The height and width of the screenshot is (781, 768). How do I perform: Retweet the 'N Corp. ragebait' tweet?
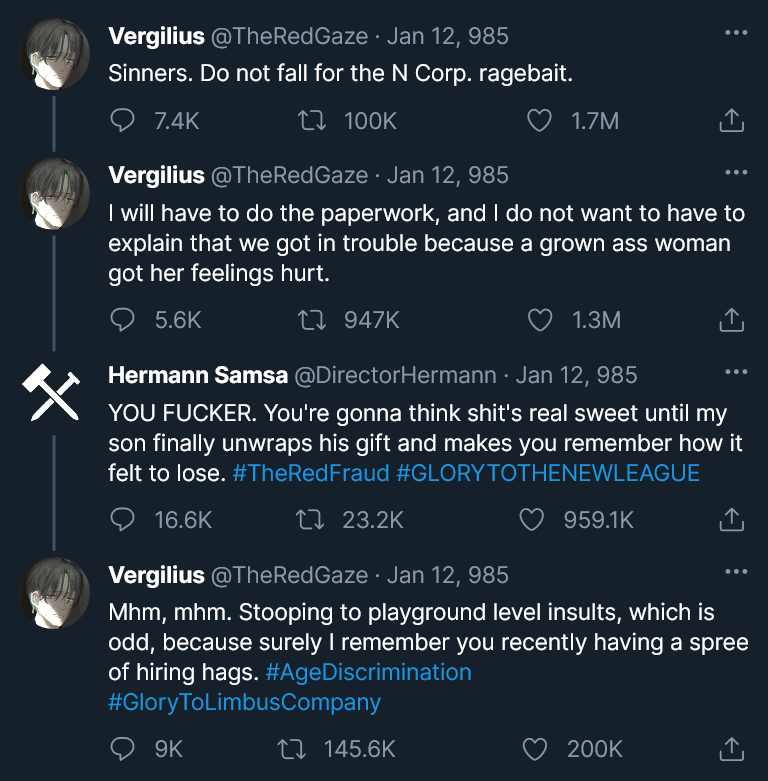click(311, 121)
